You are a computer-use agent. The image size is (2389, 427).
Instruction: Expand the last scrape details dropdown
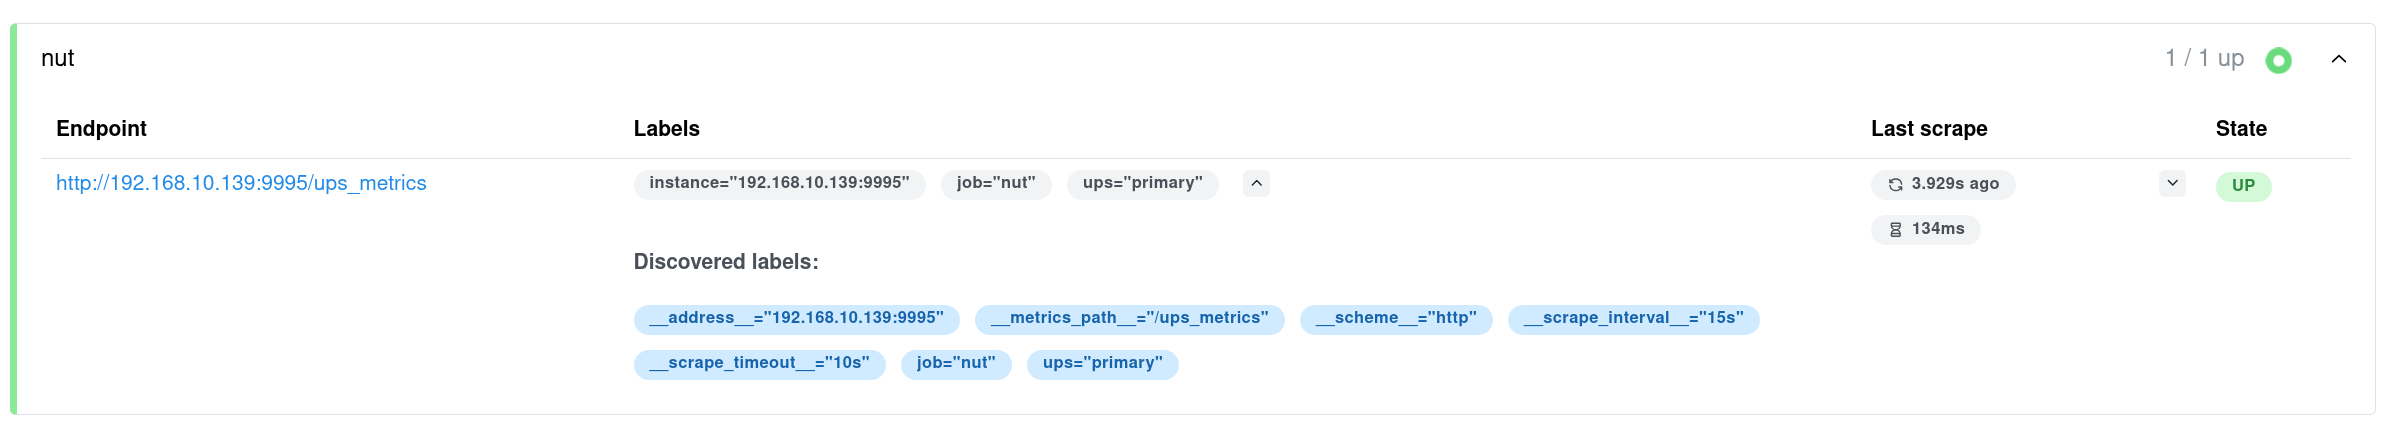2172,183
